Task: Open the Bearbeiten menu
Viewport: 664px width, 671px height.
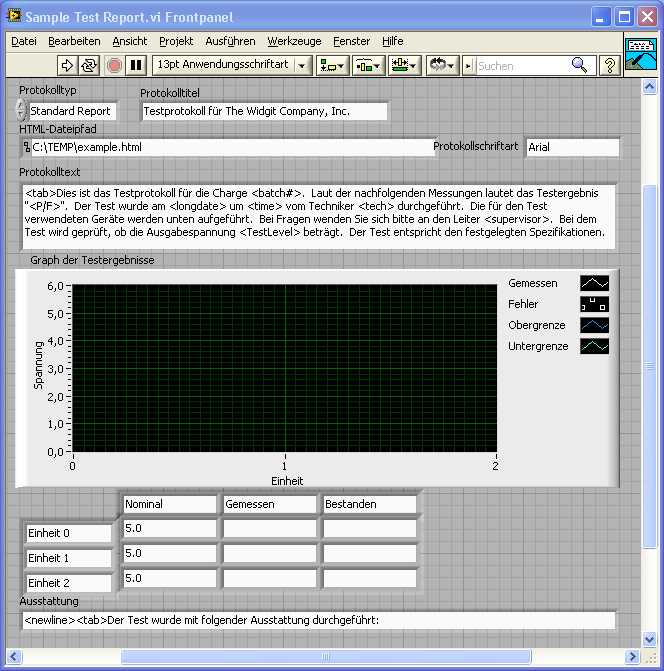Action: pyautogui.click(x=74, y=41)
